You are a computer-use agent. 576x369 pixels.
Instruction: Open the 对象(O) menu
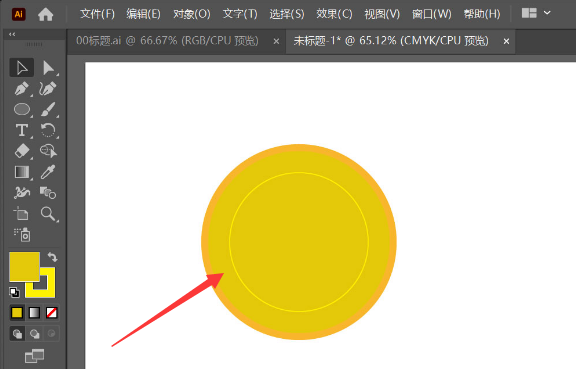(192, 14)
